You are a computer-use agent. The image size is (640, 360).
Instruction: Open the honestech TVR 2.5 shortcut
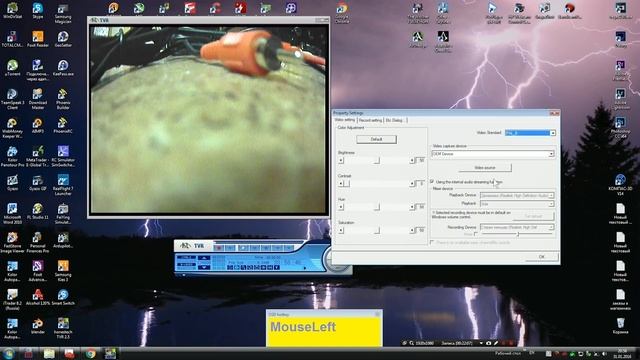click(x=63, y=329)
